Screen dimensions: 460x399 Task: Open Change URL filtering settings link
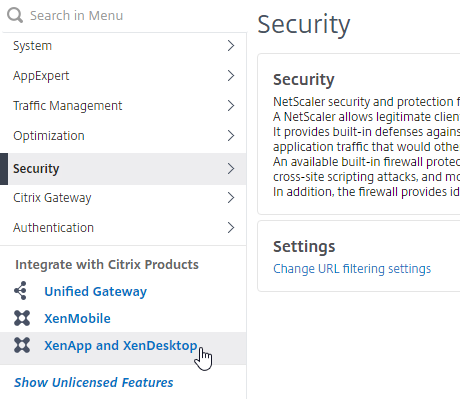coord(352,269)
